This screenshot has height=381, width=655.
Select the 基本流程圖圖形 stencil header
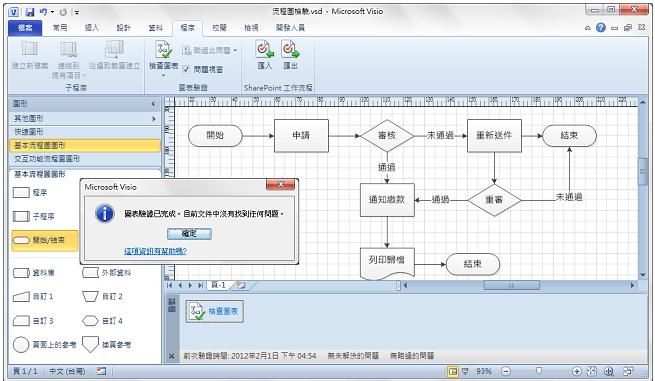pos(84,145)
